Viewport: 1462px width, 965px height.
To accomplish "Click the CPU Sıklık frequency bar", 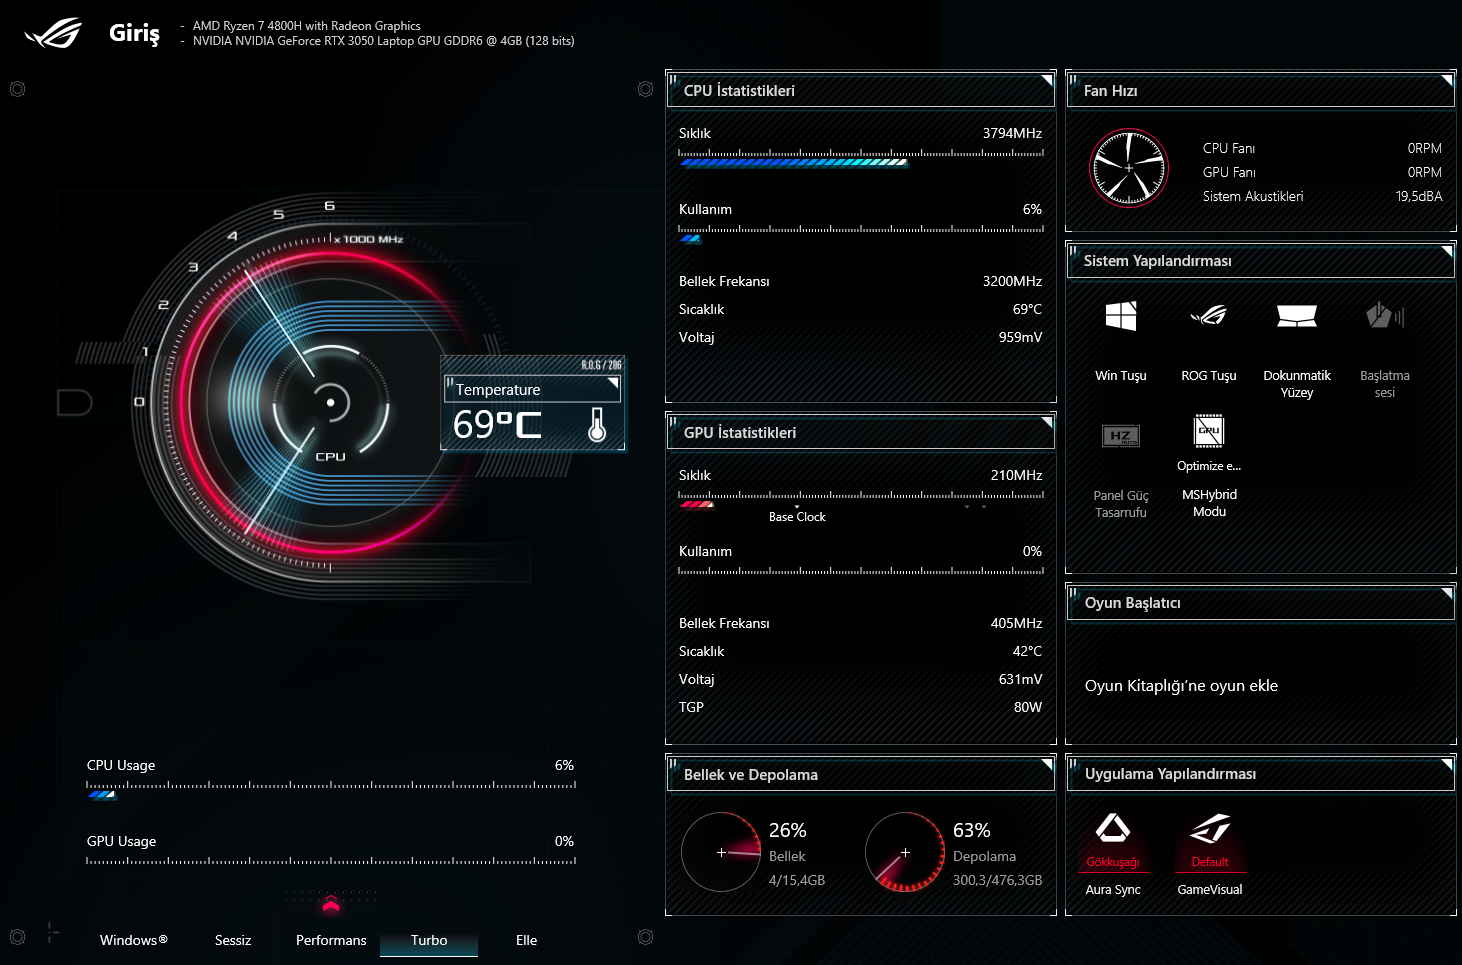I will click(861, 158).
